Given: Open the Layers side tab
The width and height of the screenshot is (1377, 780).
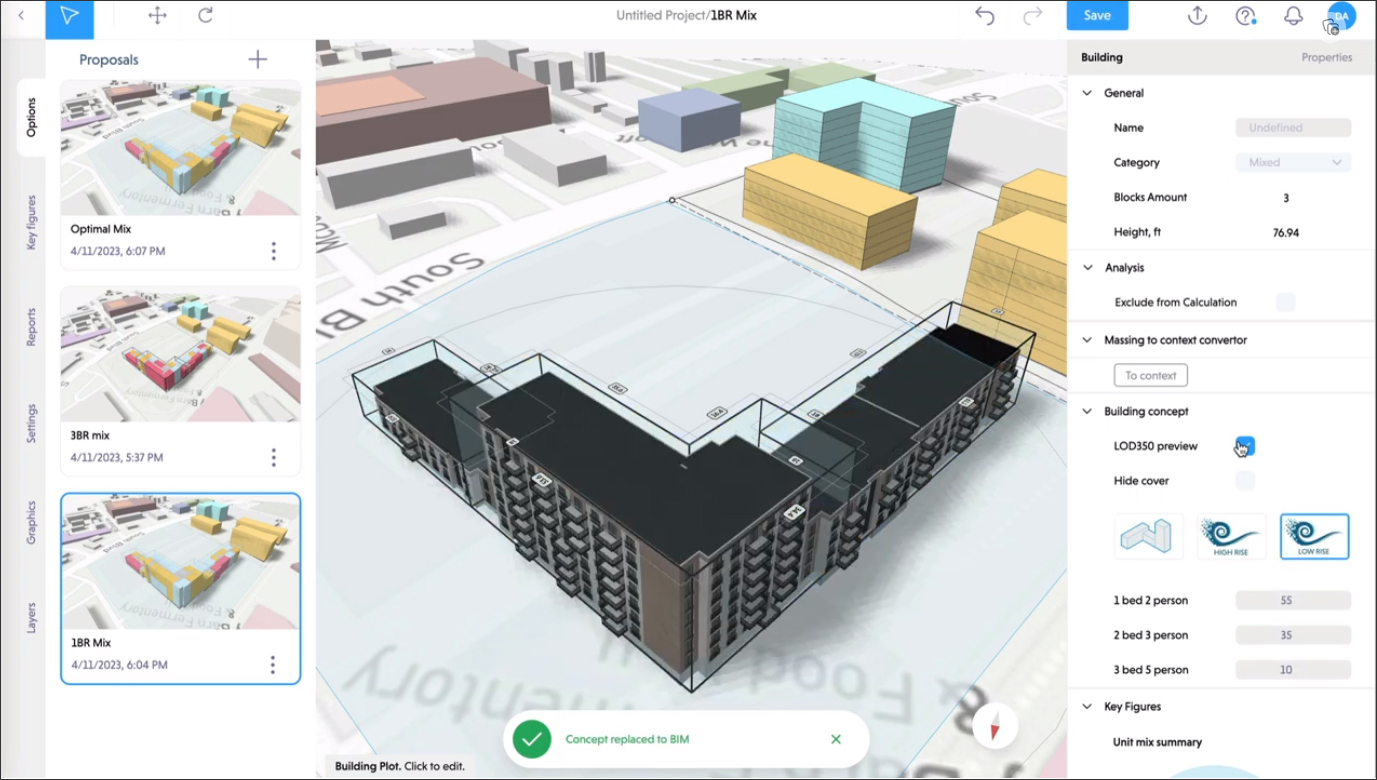Looking at the screenshot, I should [31, 617].
